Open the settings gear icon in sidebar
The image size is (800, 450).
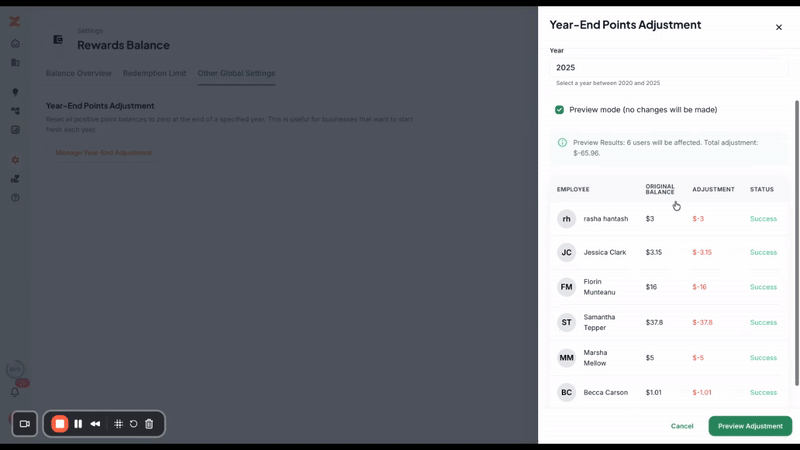(15, 160)
